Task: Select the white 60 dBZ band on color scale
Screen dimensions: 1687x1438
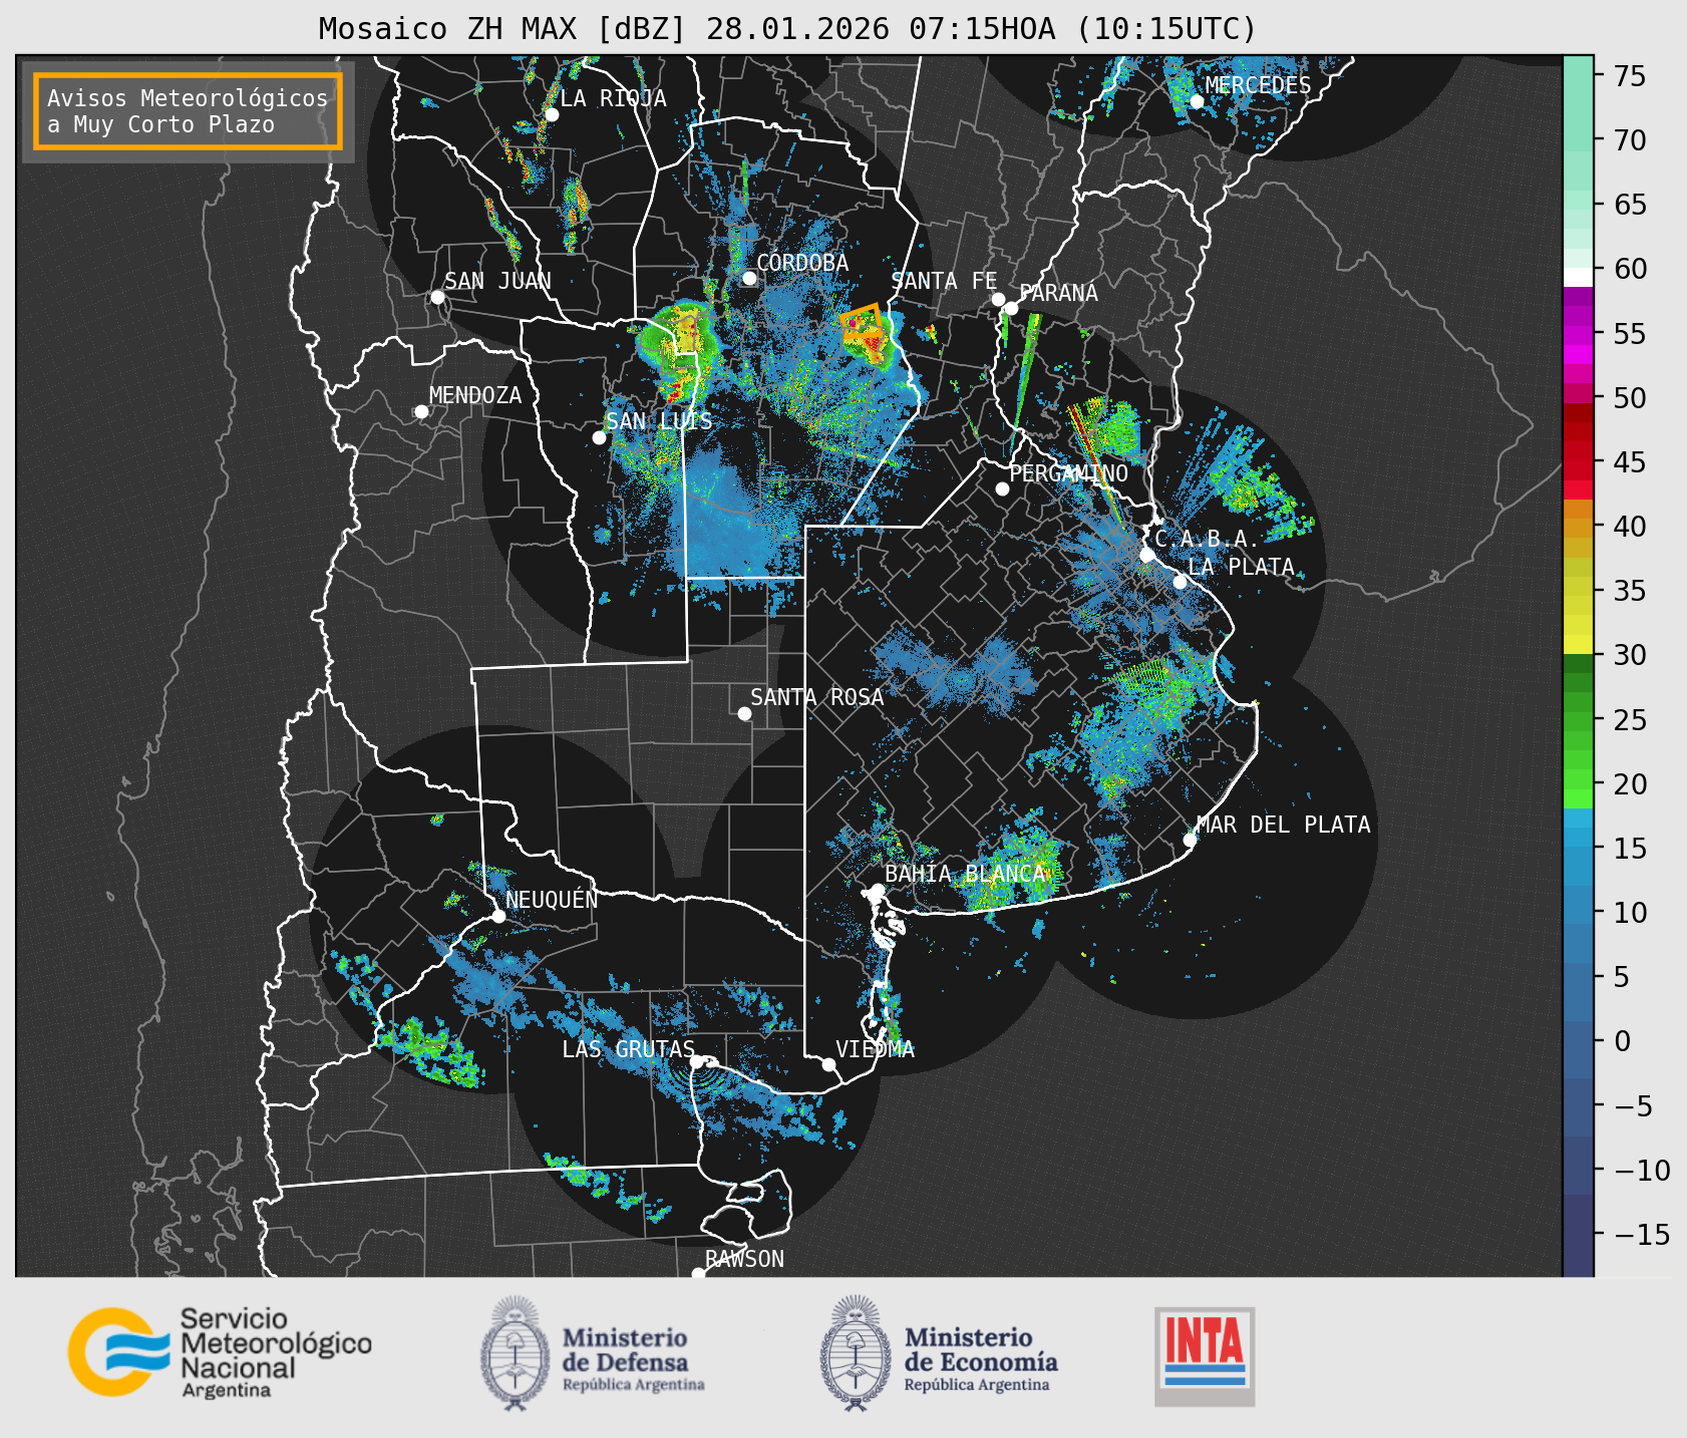Action: click(x=1578, y=277)
